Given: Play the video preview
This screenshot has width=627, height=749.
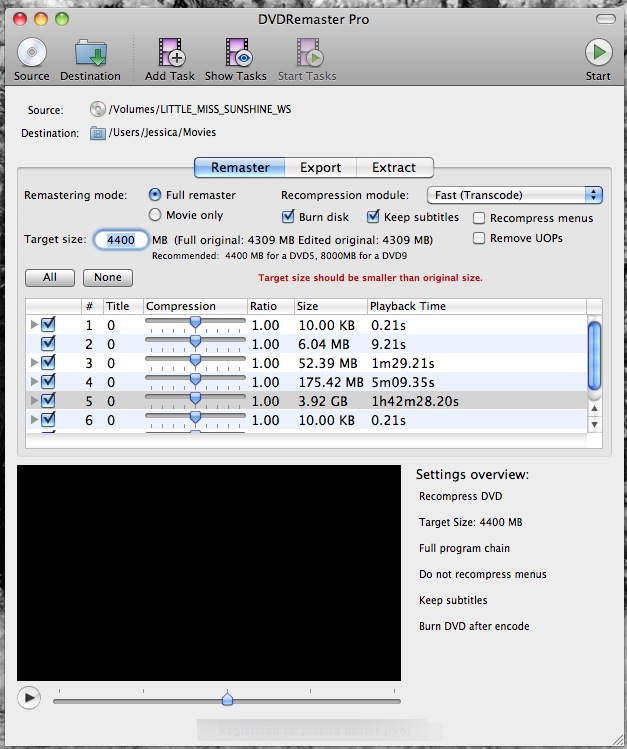Looking at the screenshot, I should pos(29,698).
